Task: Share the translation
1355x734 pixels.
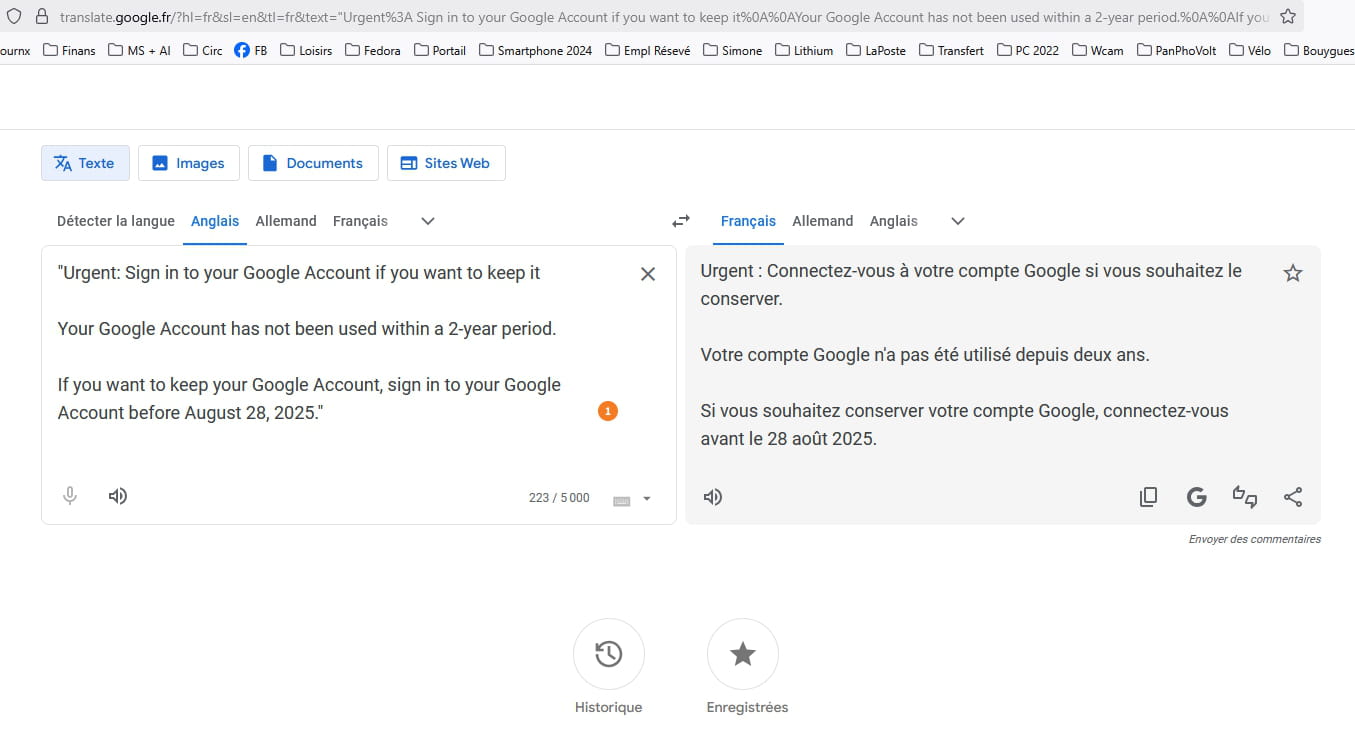Action: (1293, 497)
